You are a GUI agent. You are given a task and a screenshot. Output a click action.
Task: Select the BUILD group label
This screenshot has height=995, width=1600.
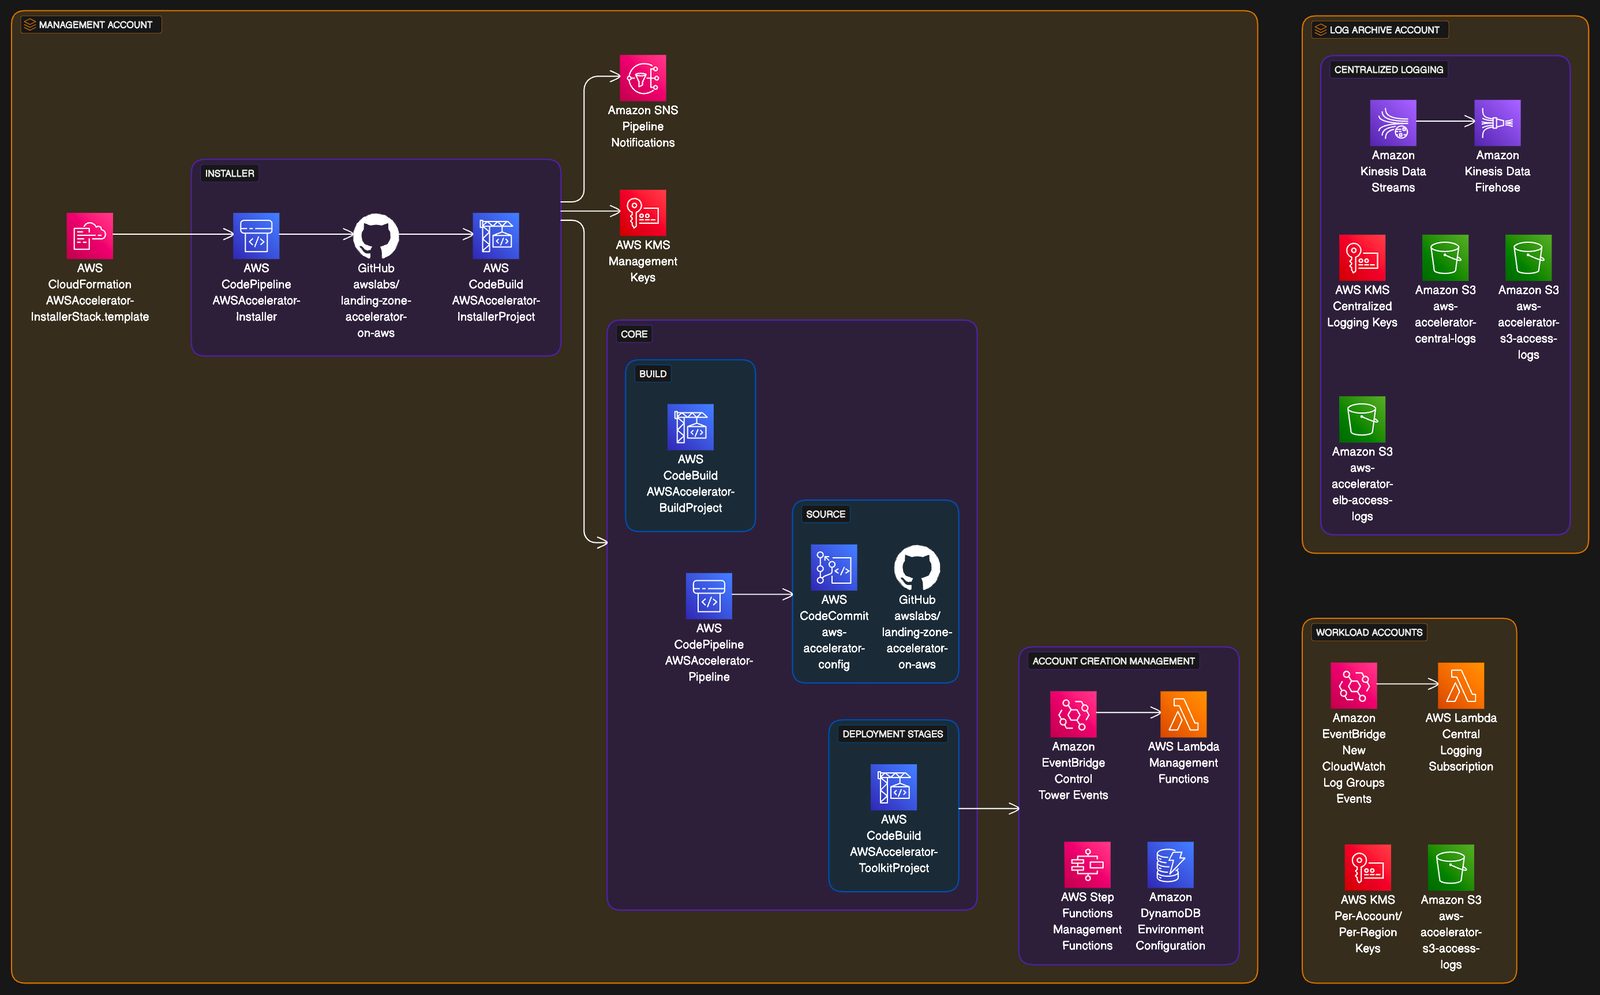pos(652,374)
